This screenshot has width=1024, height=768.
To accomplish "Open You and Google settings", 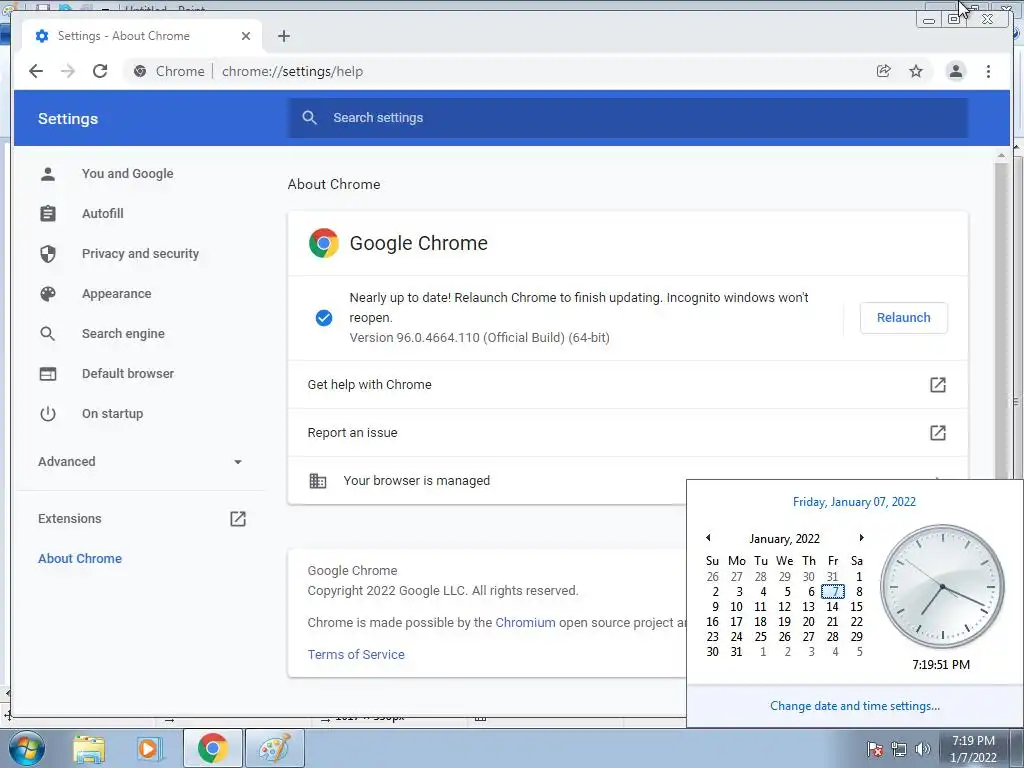I will click(127, 174).
